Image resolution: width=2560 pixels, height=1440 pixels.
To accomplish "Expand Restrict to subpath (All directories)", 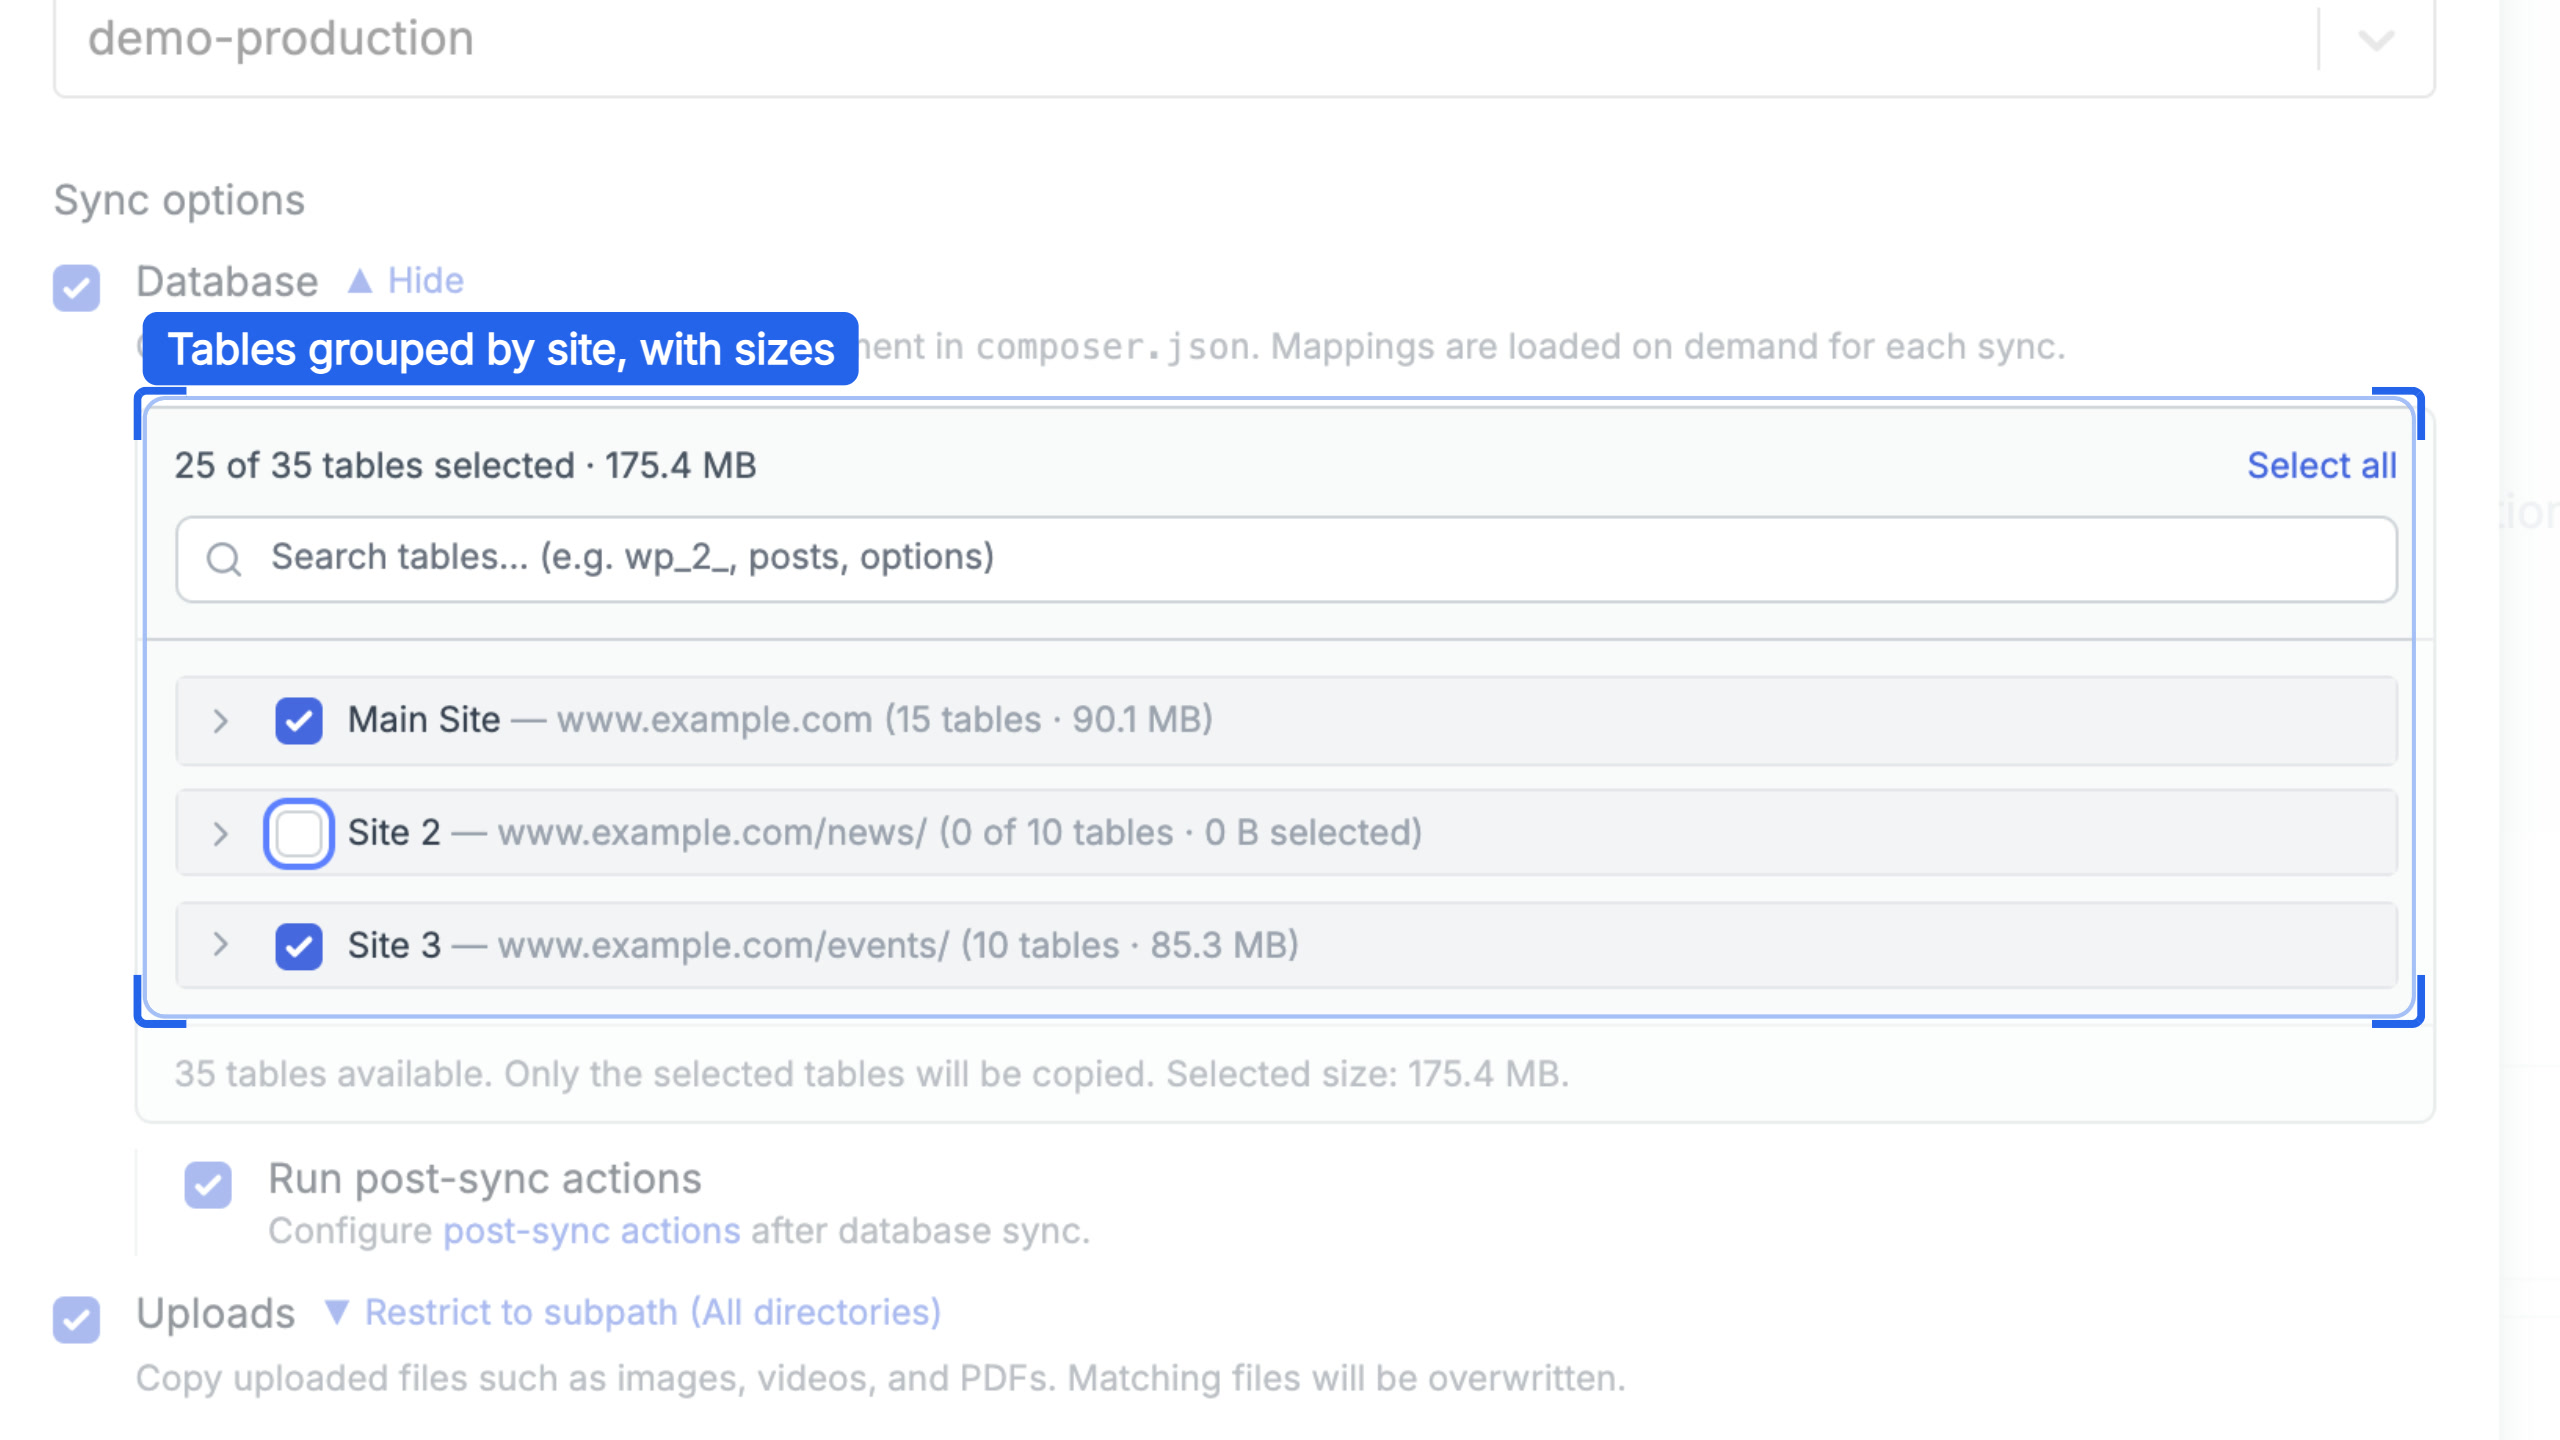I will [634, 1312].
